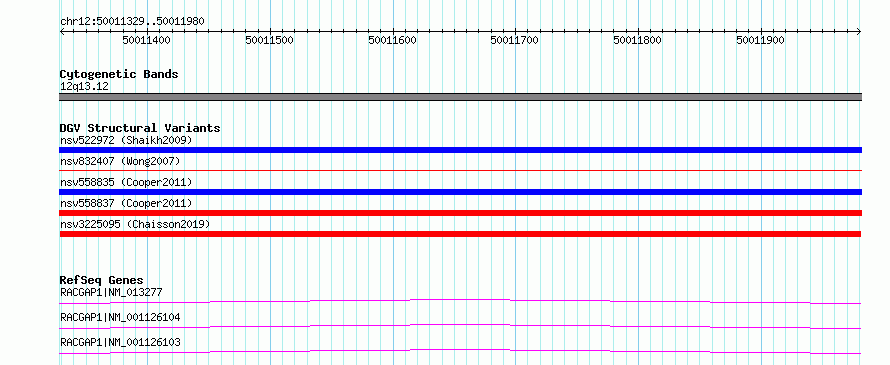Click the 50011500 ruler position label
890x365 pixels.
270,40
